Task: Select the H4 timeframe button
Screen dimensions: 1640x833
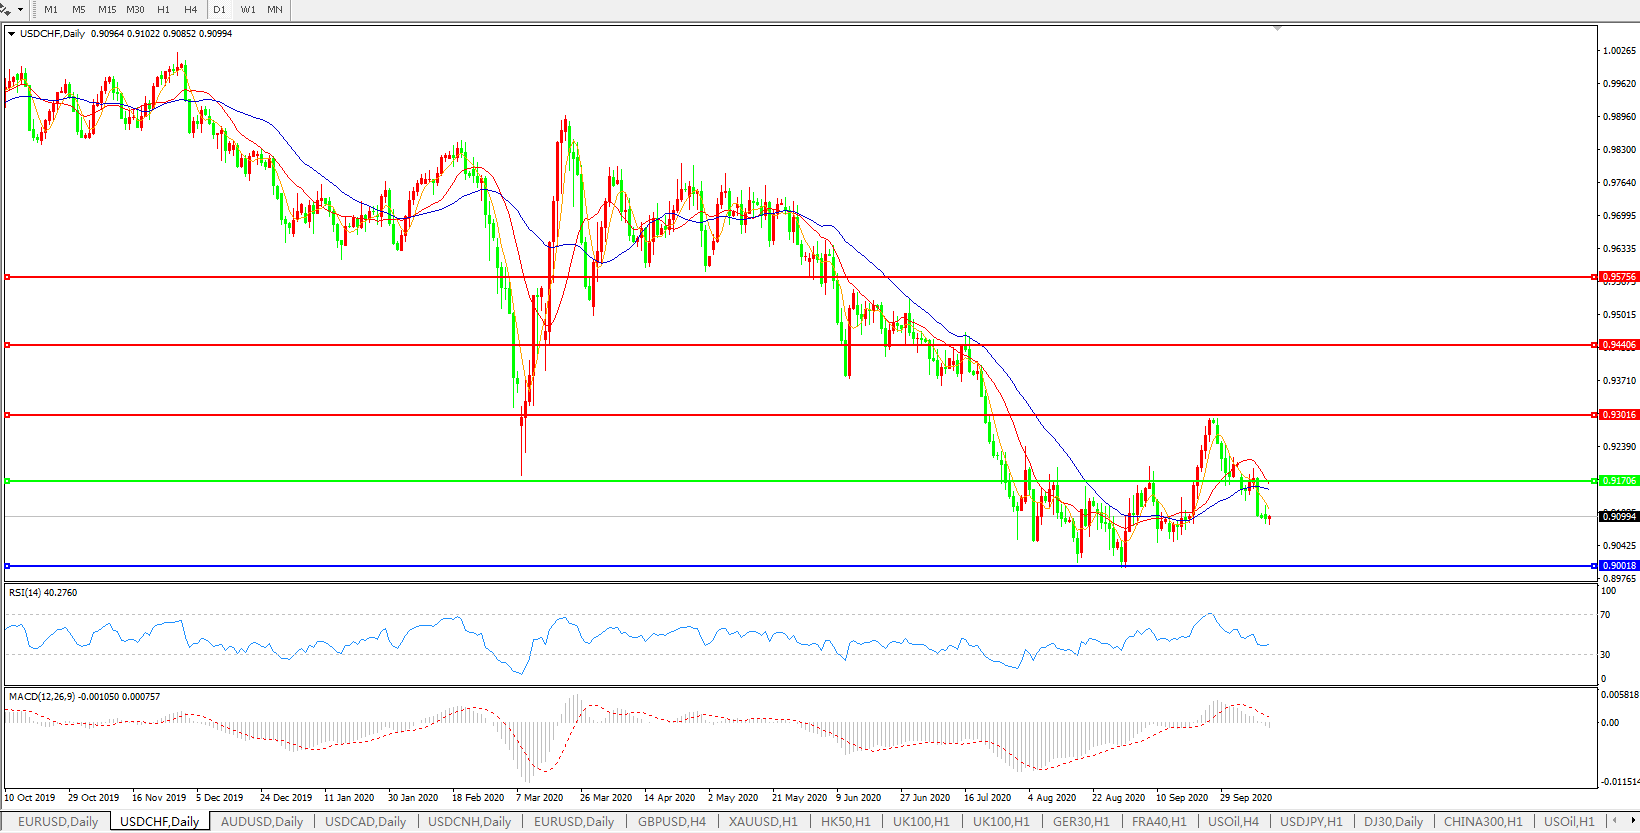Action: click(x=190, y=10)
